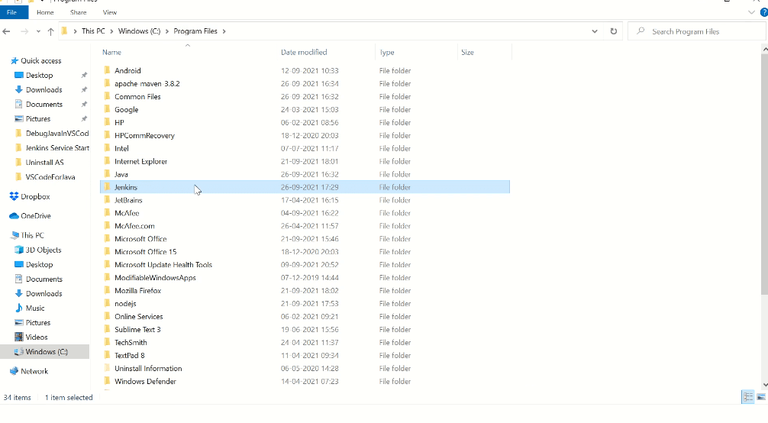This screenshot has width=768, height=423.
Task: Select the McAfee folder
Action: coord(127,213)
